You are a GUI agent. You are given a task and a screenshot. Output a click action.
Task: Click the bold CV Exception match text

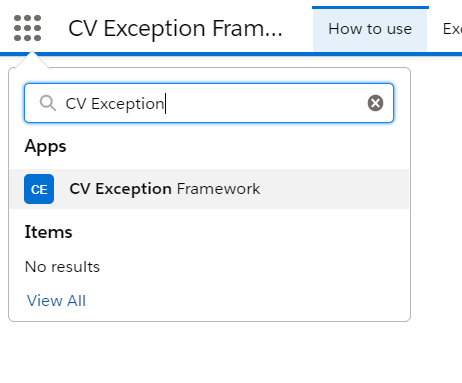click(x=121, y=189)
